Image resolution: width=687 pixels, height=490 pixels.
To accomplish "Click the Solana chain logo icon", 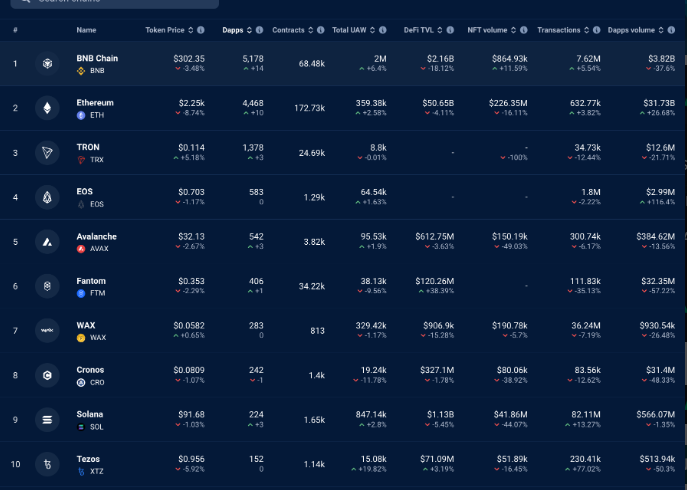I will coord(47,419).
